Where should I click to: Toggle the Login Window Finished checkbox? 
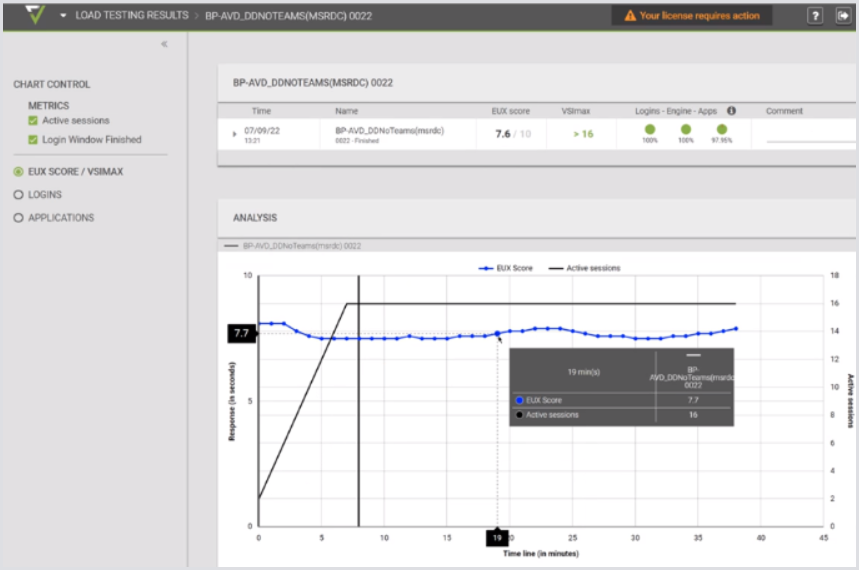pyautogui.click(x=33, y=140)
